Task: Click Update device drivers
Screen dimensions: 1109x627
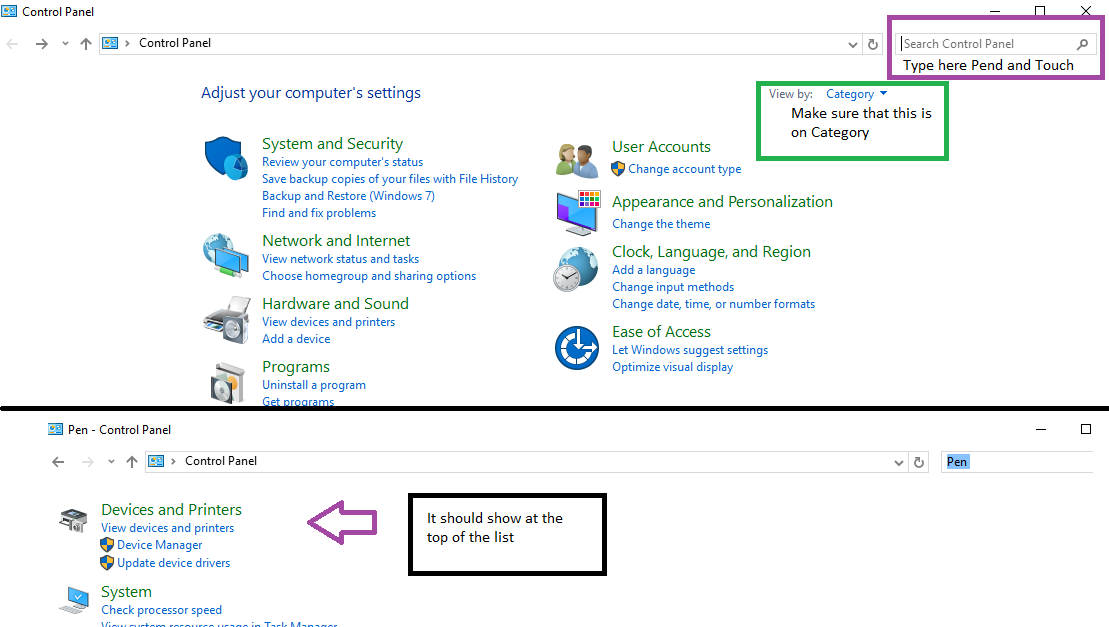Action: point(173,563)
